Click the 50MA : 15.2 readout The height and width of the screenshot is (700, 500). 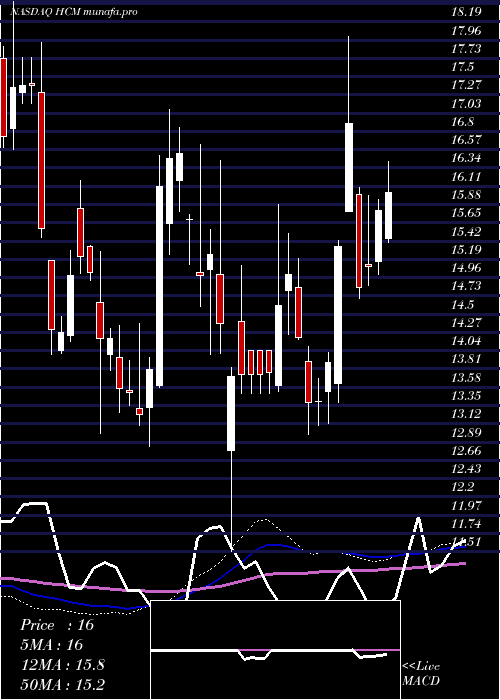tap(62, 685)
